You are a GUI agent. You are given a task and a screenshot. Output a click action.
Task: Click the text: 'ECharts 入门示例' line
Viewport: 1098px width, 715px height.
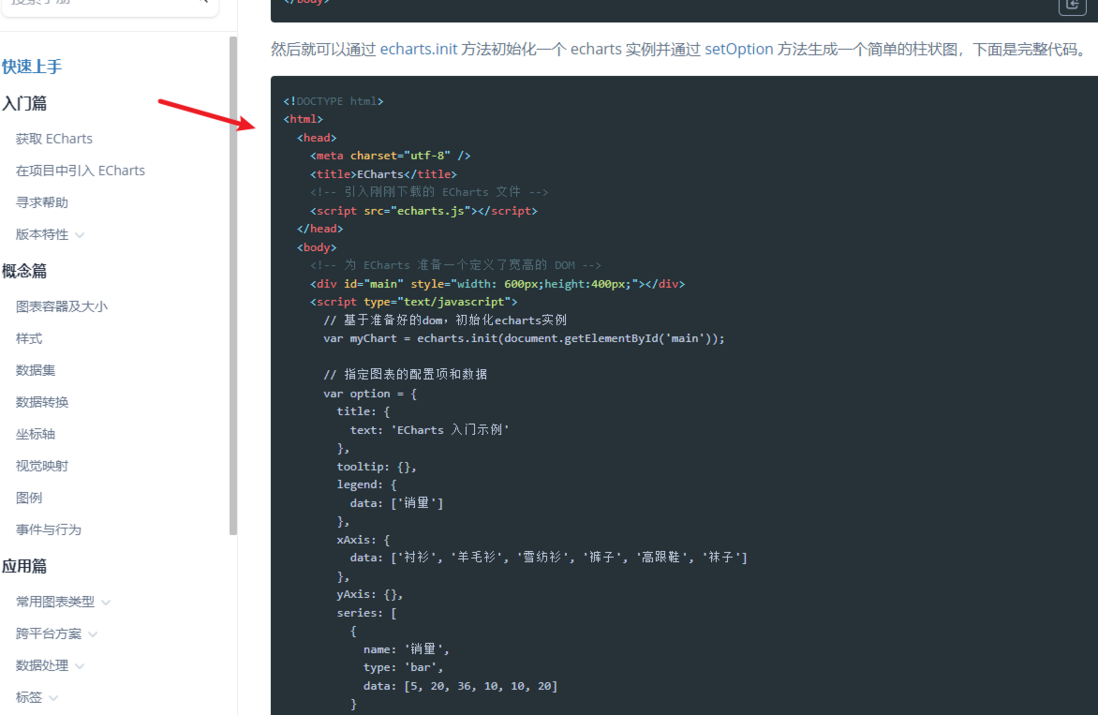[x=429, y=430]
